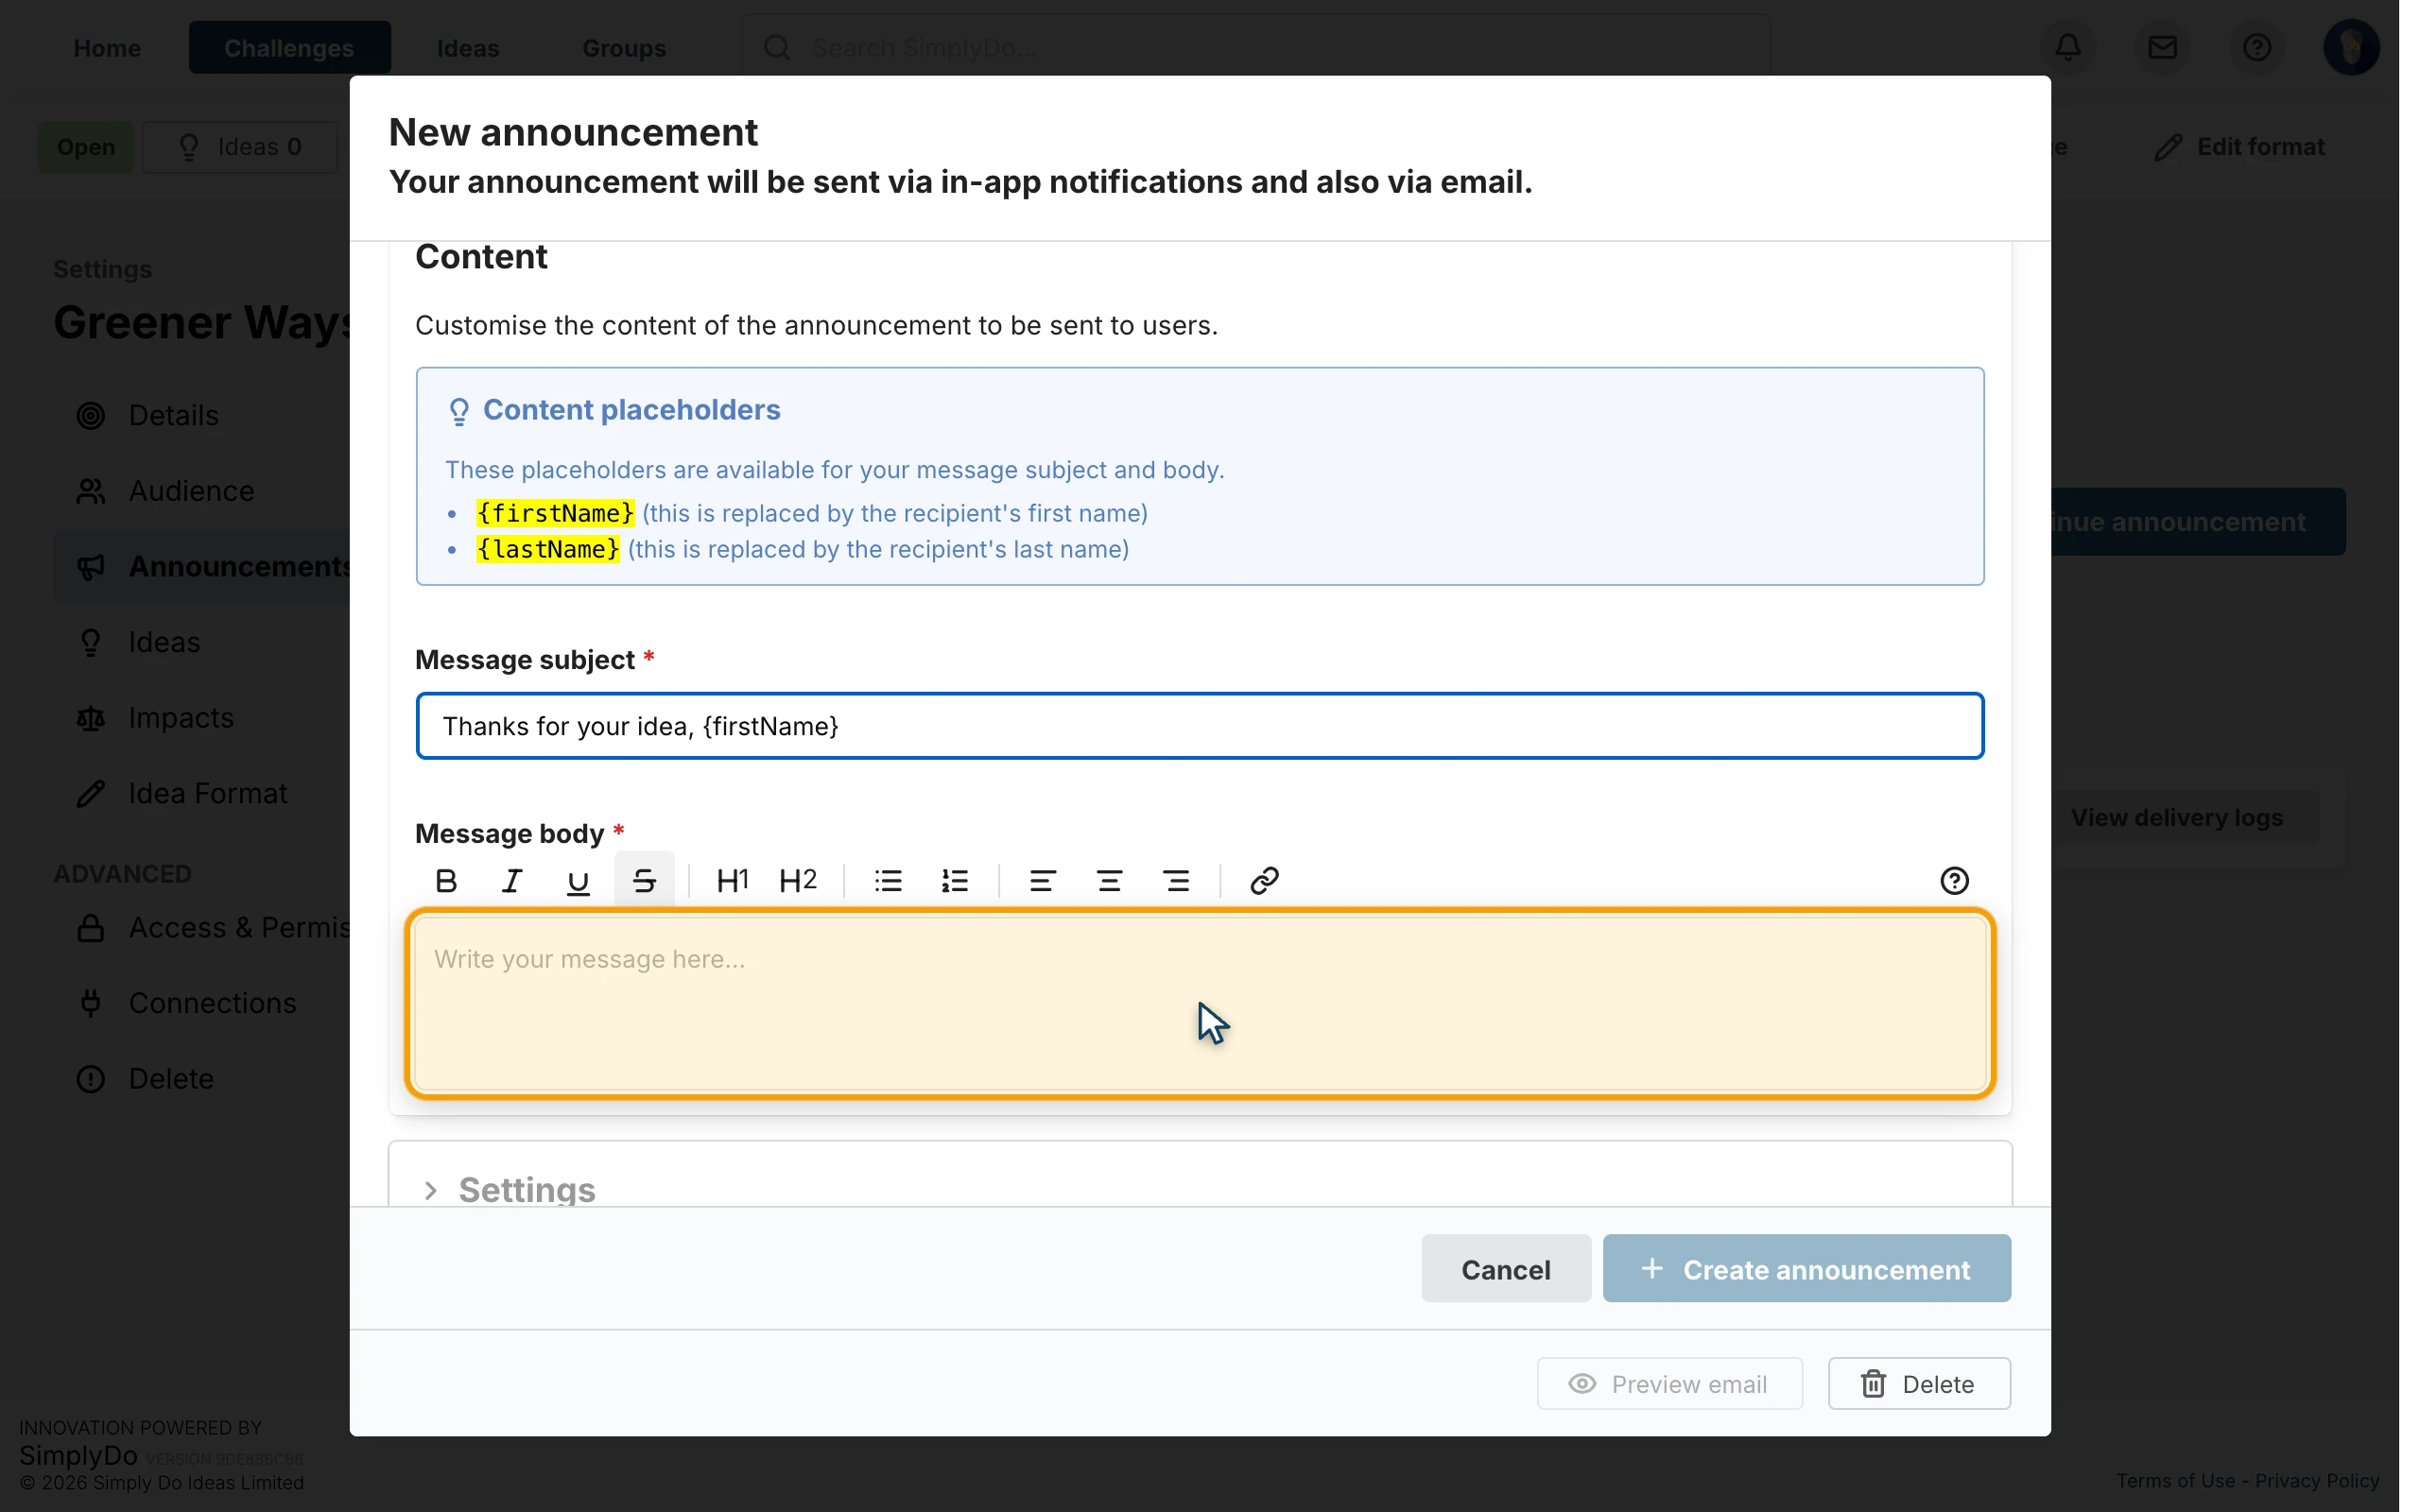Click View delivery logs button
Viewport: 2420px width, 1512px height.
coord(2176,817)
